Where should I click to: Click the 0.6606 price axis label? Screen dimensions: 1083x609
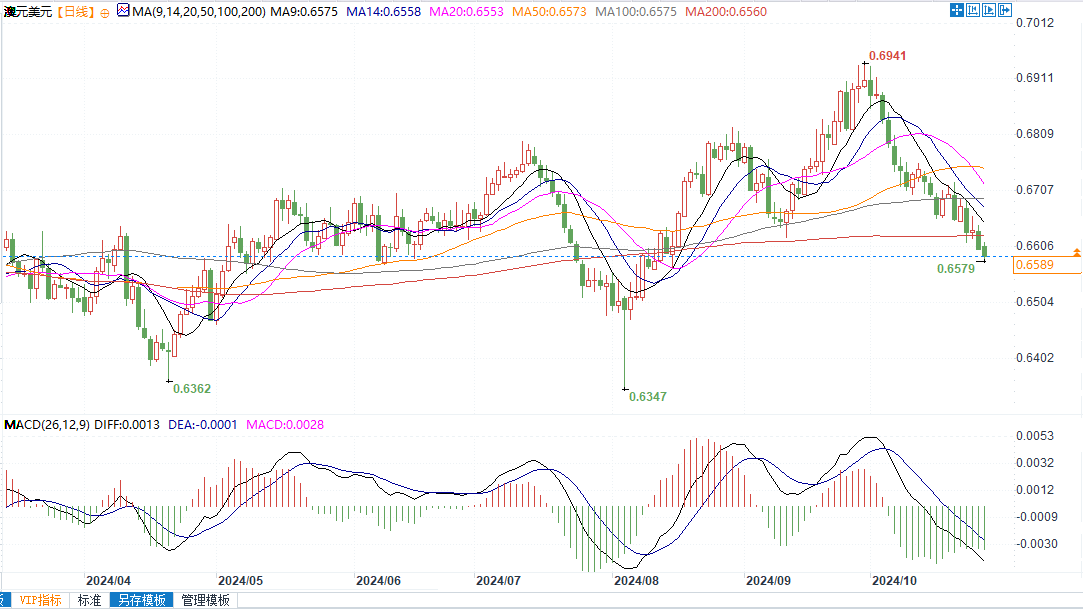pos(1035,246)
